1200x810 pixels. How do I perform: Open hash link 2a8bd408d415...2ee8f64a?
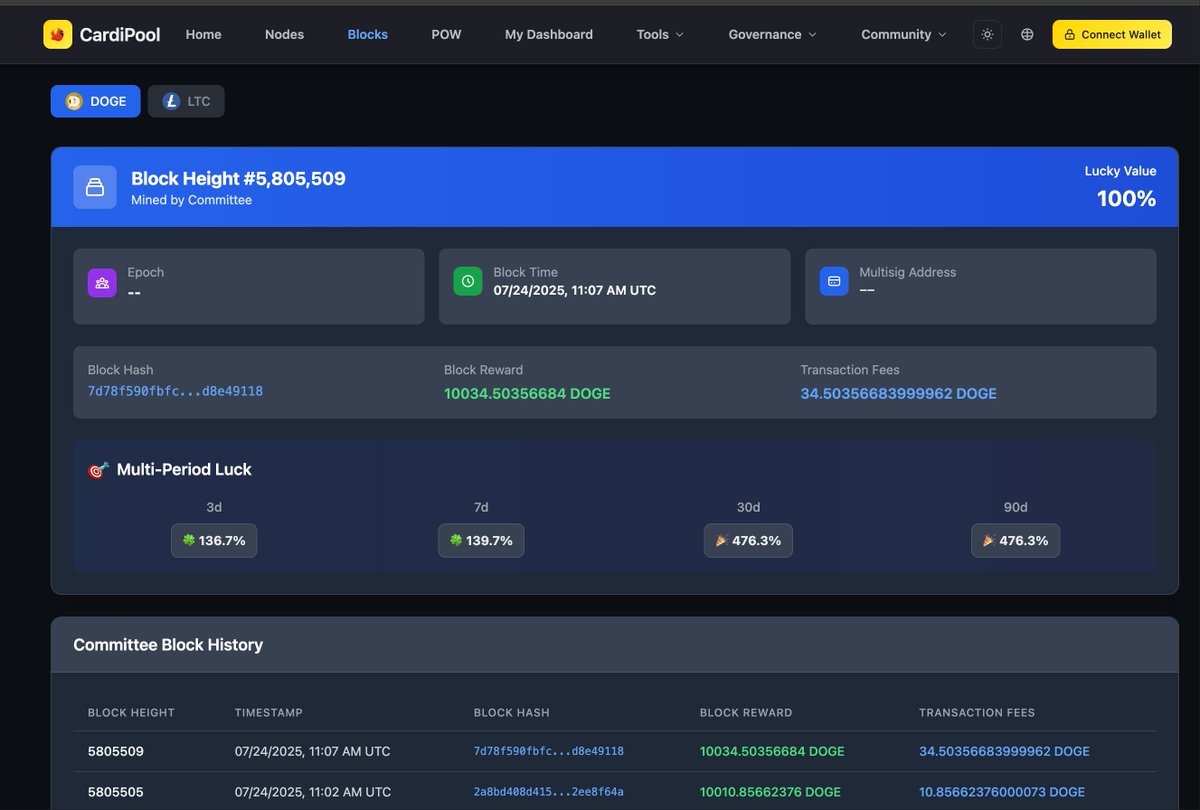549,792
